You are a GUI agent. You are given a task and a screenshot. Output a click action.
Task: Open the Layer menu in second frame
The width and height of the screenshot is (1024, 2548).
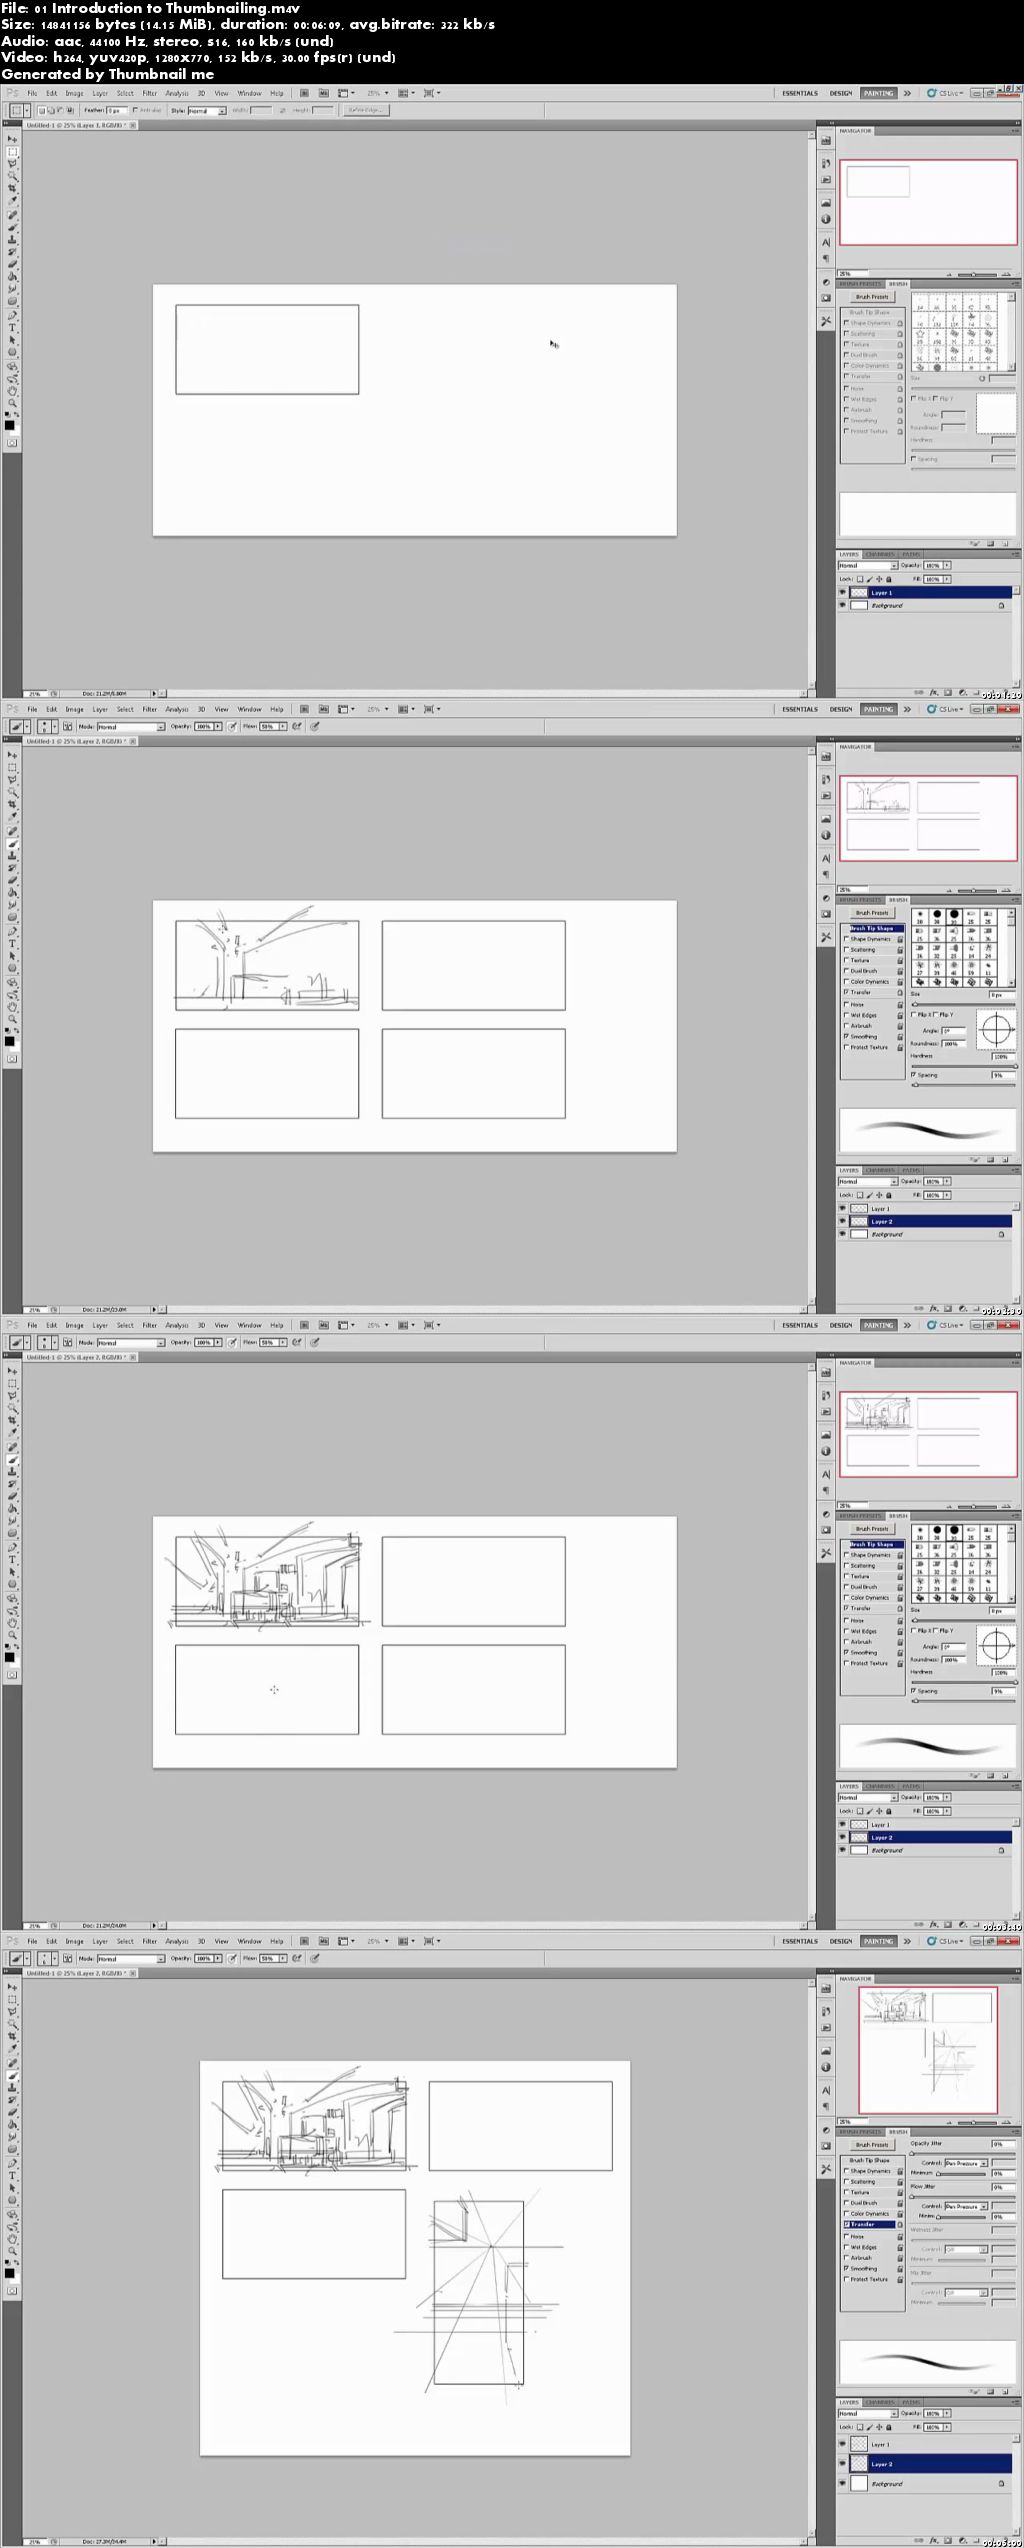pos(100,709)
